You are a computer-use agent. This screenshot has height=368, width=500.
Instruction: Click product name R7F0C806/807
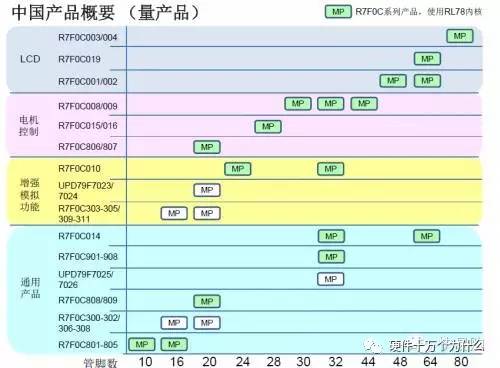coord(88,147)
